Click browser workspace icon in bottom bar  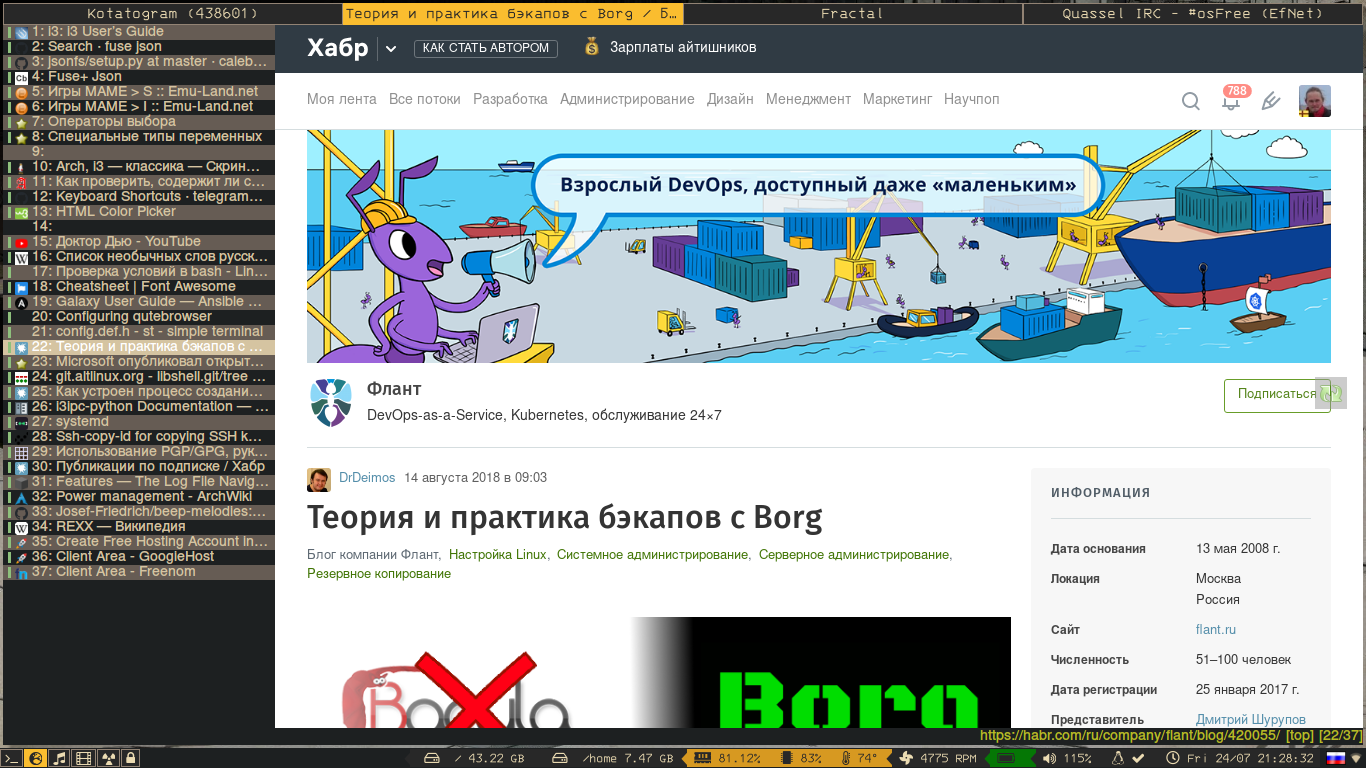[x=36, y=758]
